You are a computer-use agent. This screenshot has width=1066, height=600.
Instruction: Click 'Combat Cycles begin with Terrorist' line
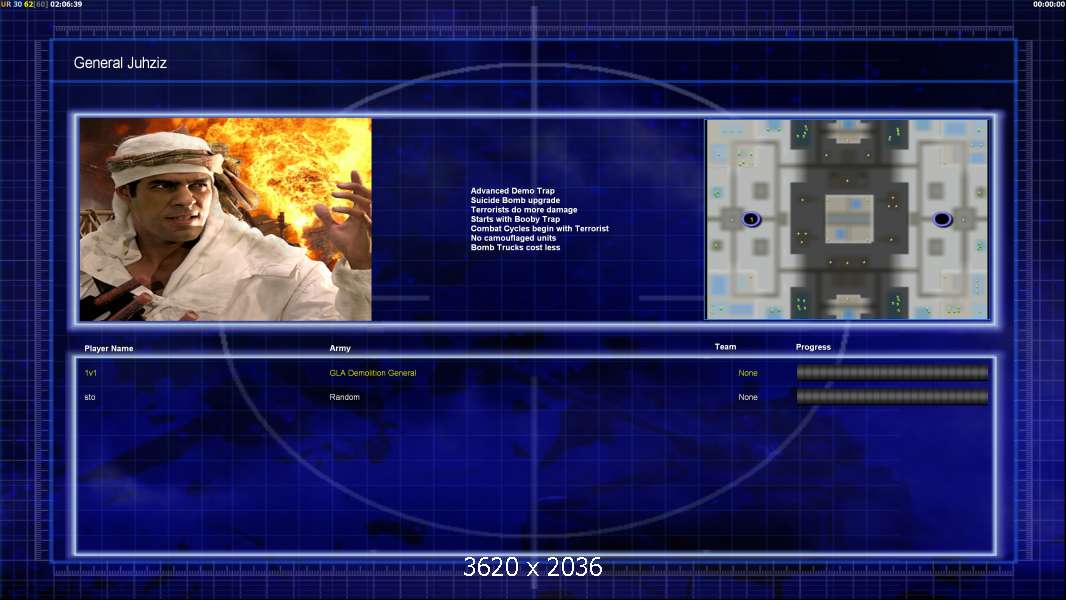coord(540,229)
